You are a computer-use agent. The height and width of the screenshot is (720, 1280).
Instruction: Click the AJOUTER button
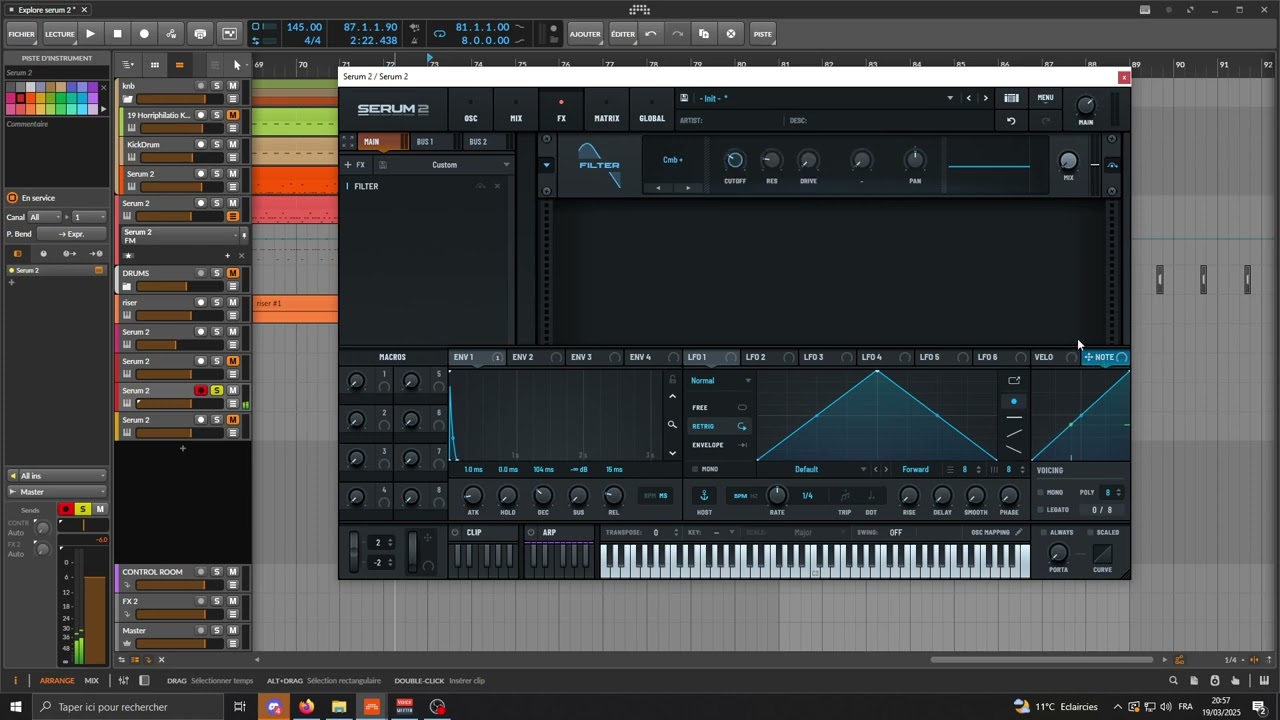pyautogui.click(x=585, y=34)
